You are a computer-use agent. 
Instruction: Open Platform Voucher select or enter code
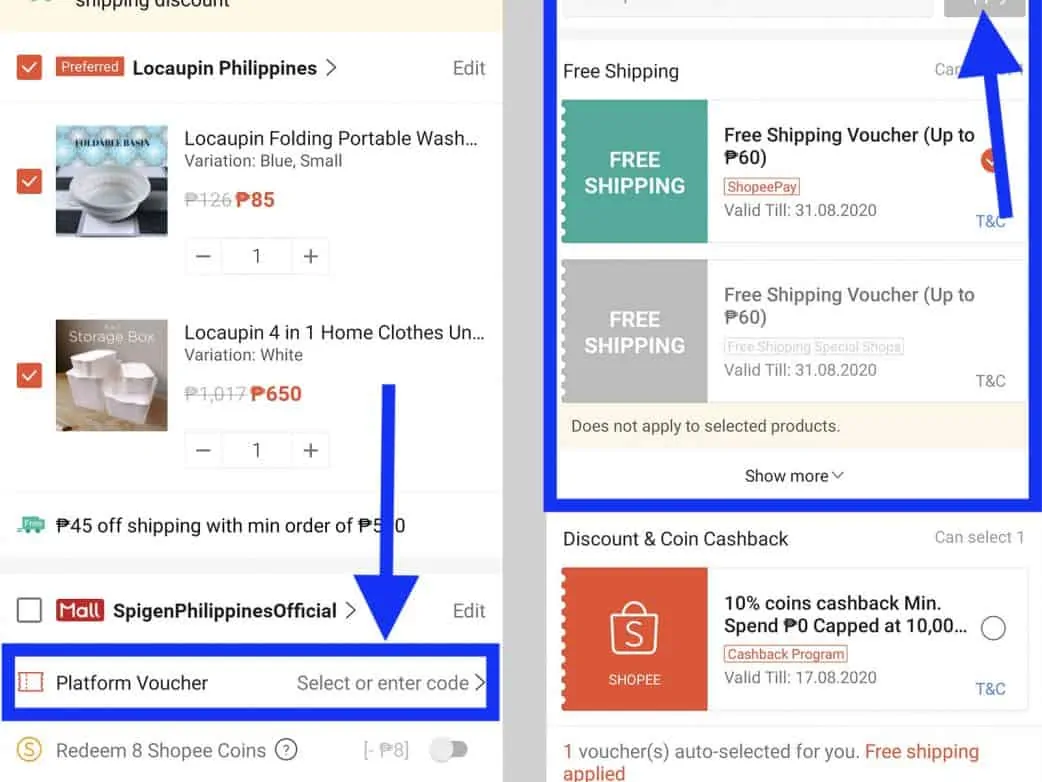click(x=391, y=682)
